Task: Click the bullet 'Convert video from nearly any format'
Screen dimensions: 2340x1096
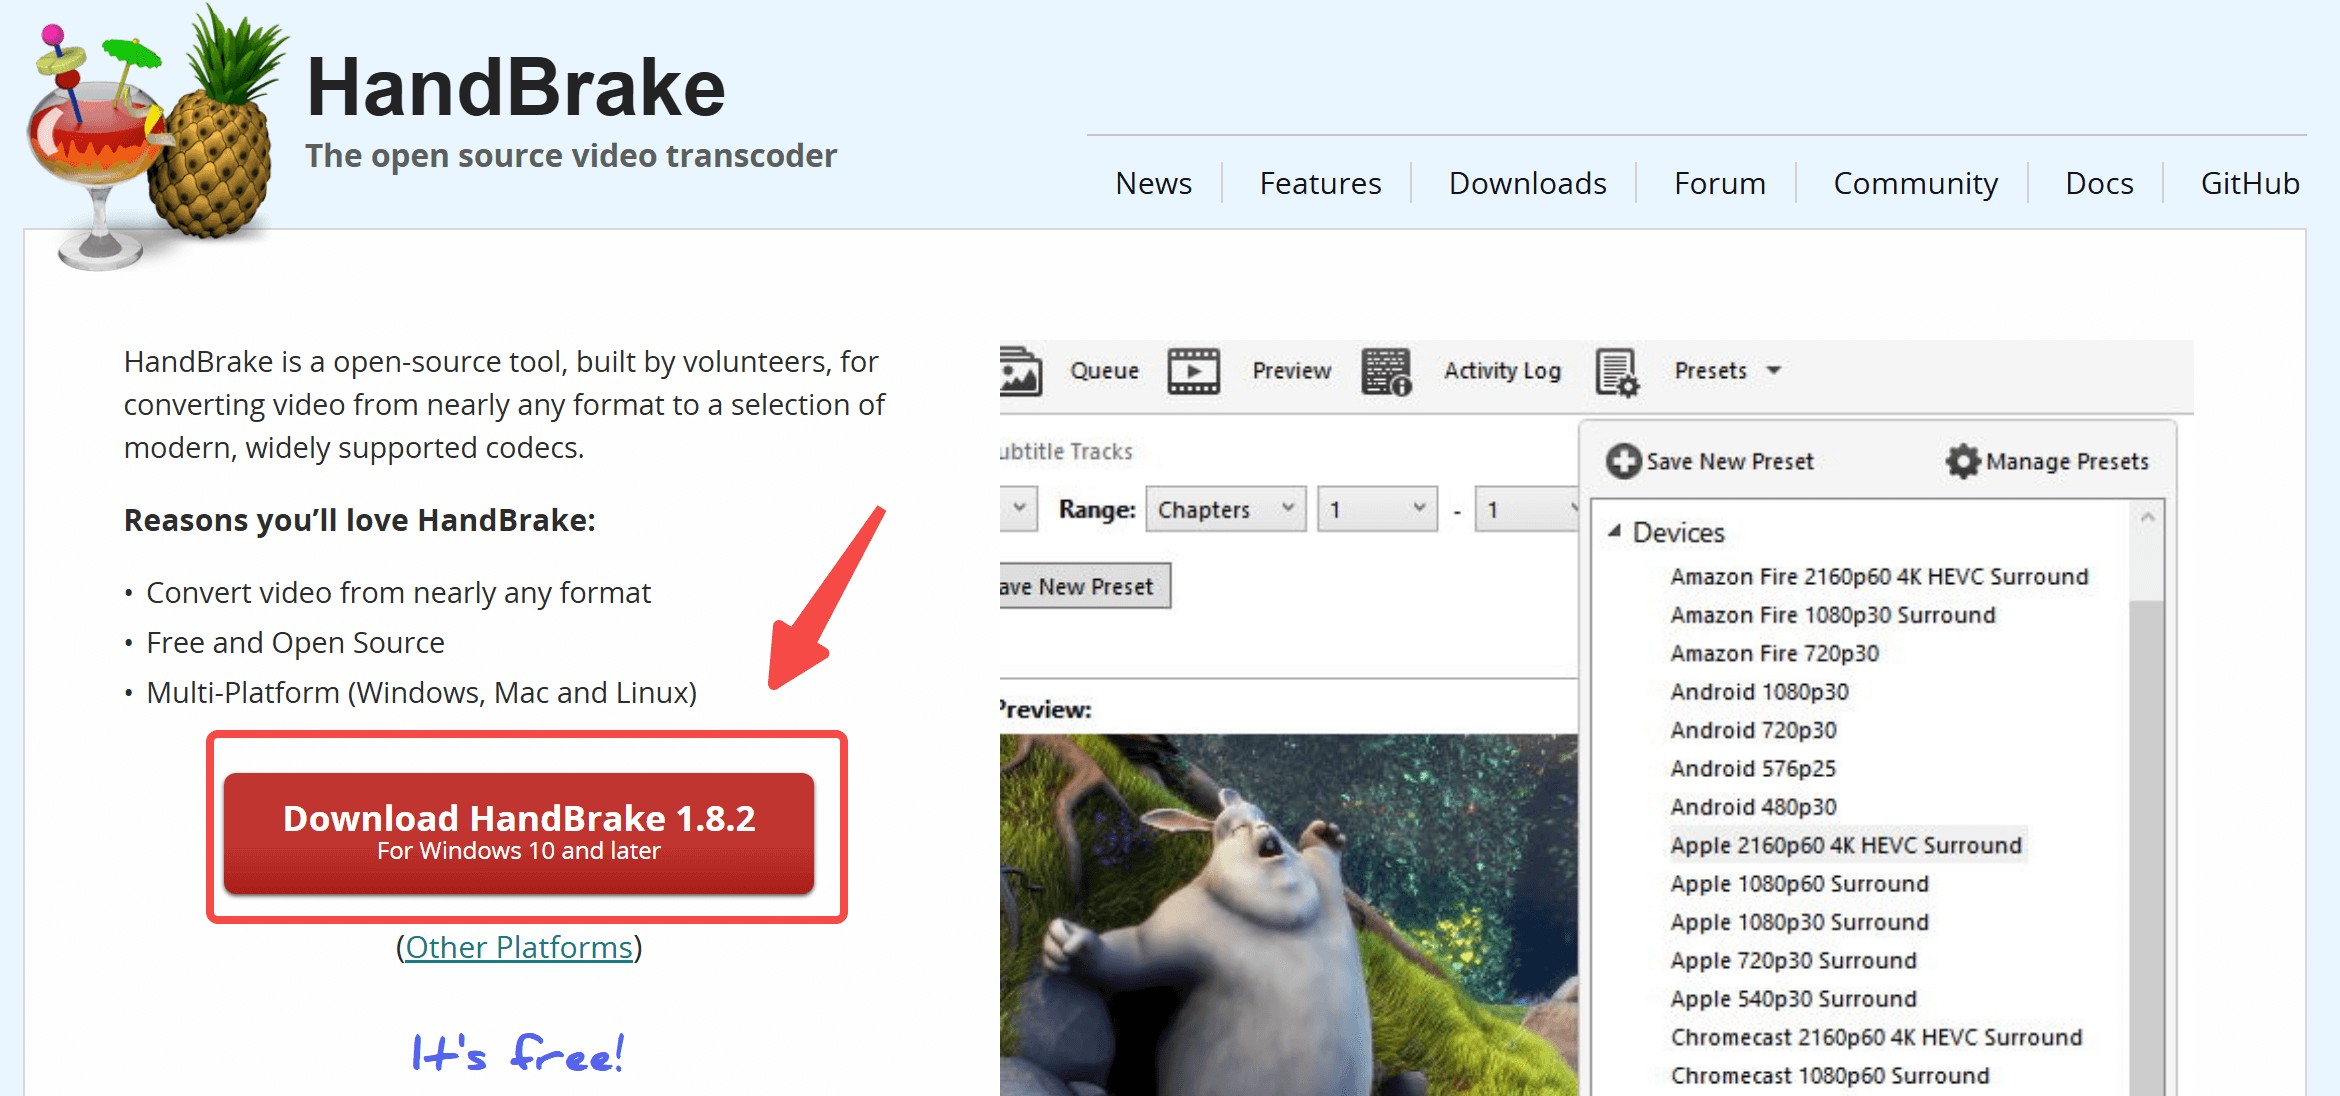Action: (398, 593)
